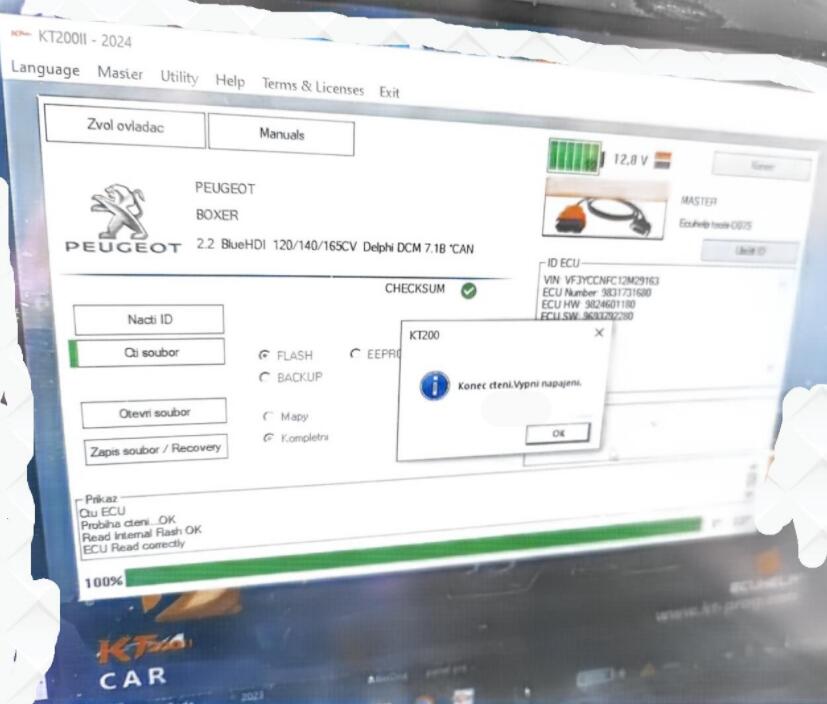Click the Otevri soubor button
The width and height of the screenshot is (827, 704).
[x=154, y=412]
